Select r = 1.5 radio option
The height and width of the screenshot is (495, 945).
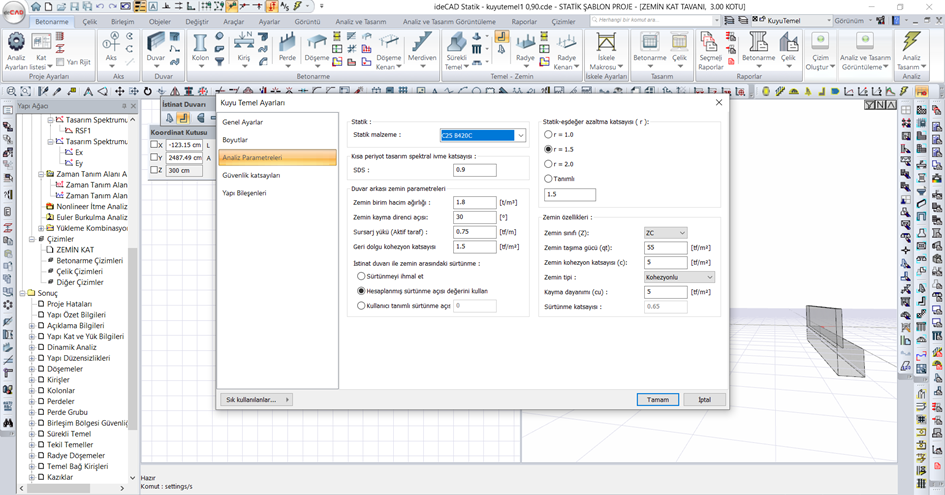click(x=548, y=149)
